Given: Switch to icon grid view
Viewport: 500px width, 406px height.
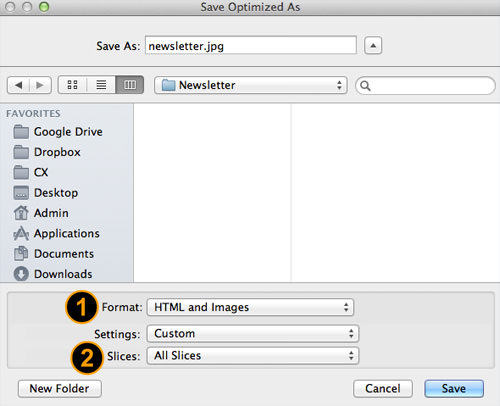Looking at the screenshot, I should point(72,85).
